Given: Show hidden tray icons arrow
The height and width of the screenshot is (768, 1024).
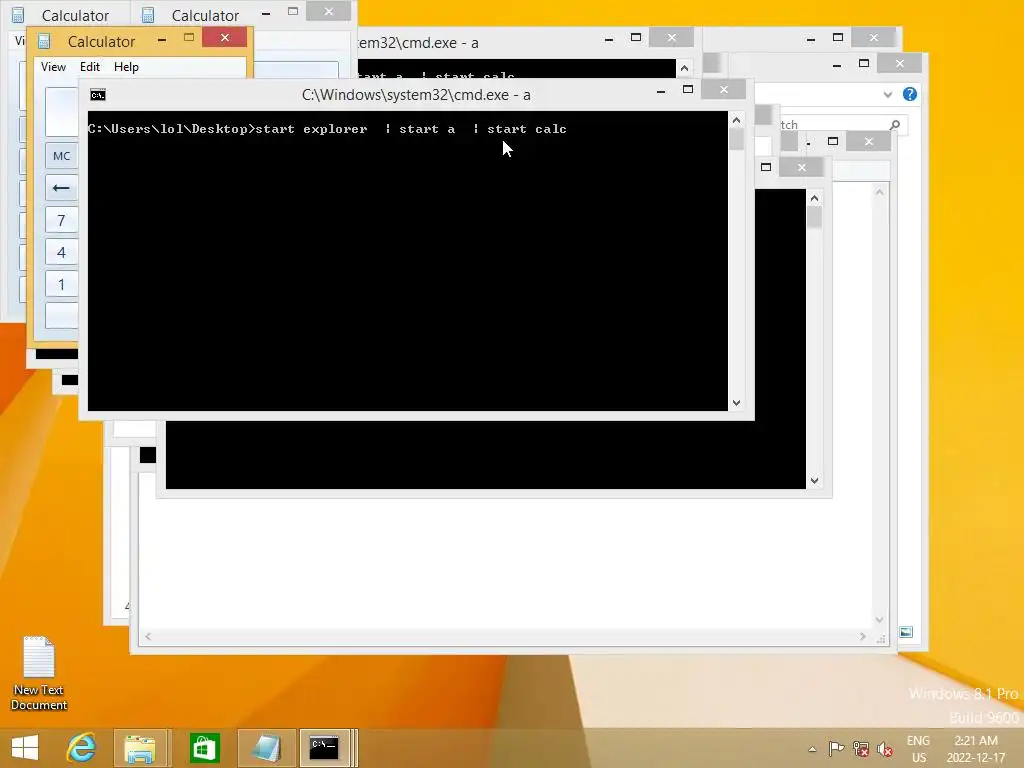Looking at the screenshot, I should pos(812,749).
